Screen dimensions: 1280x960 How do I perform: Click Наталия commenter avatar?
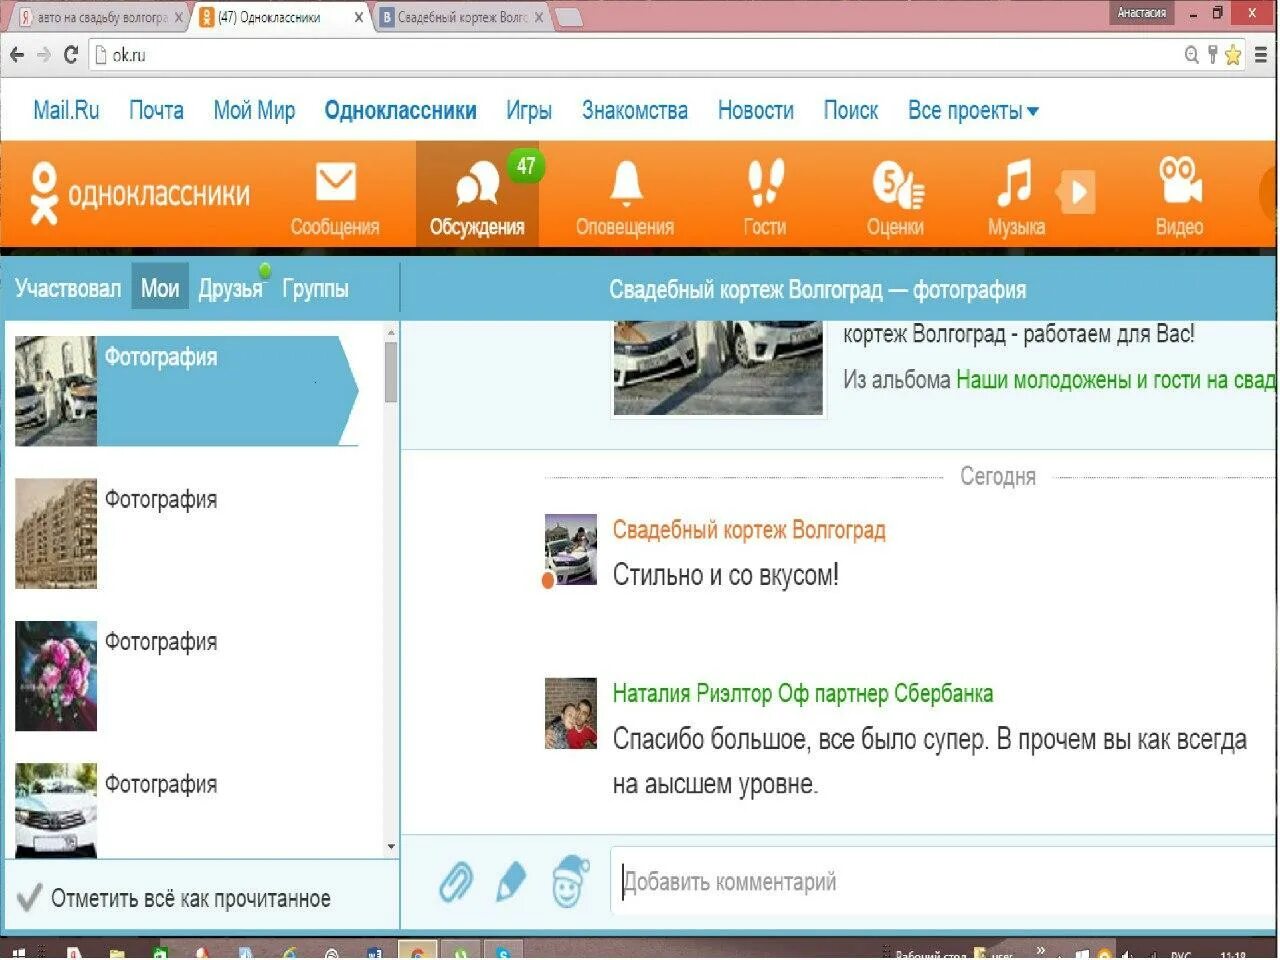(570, 713)
